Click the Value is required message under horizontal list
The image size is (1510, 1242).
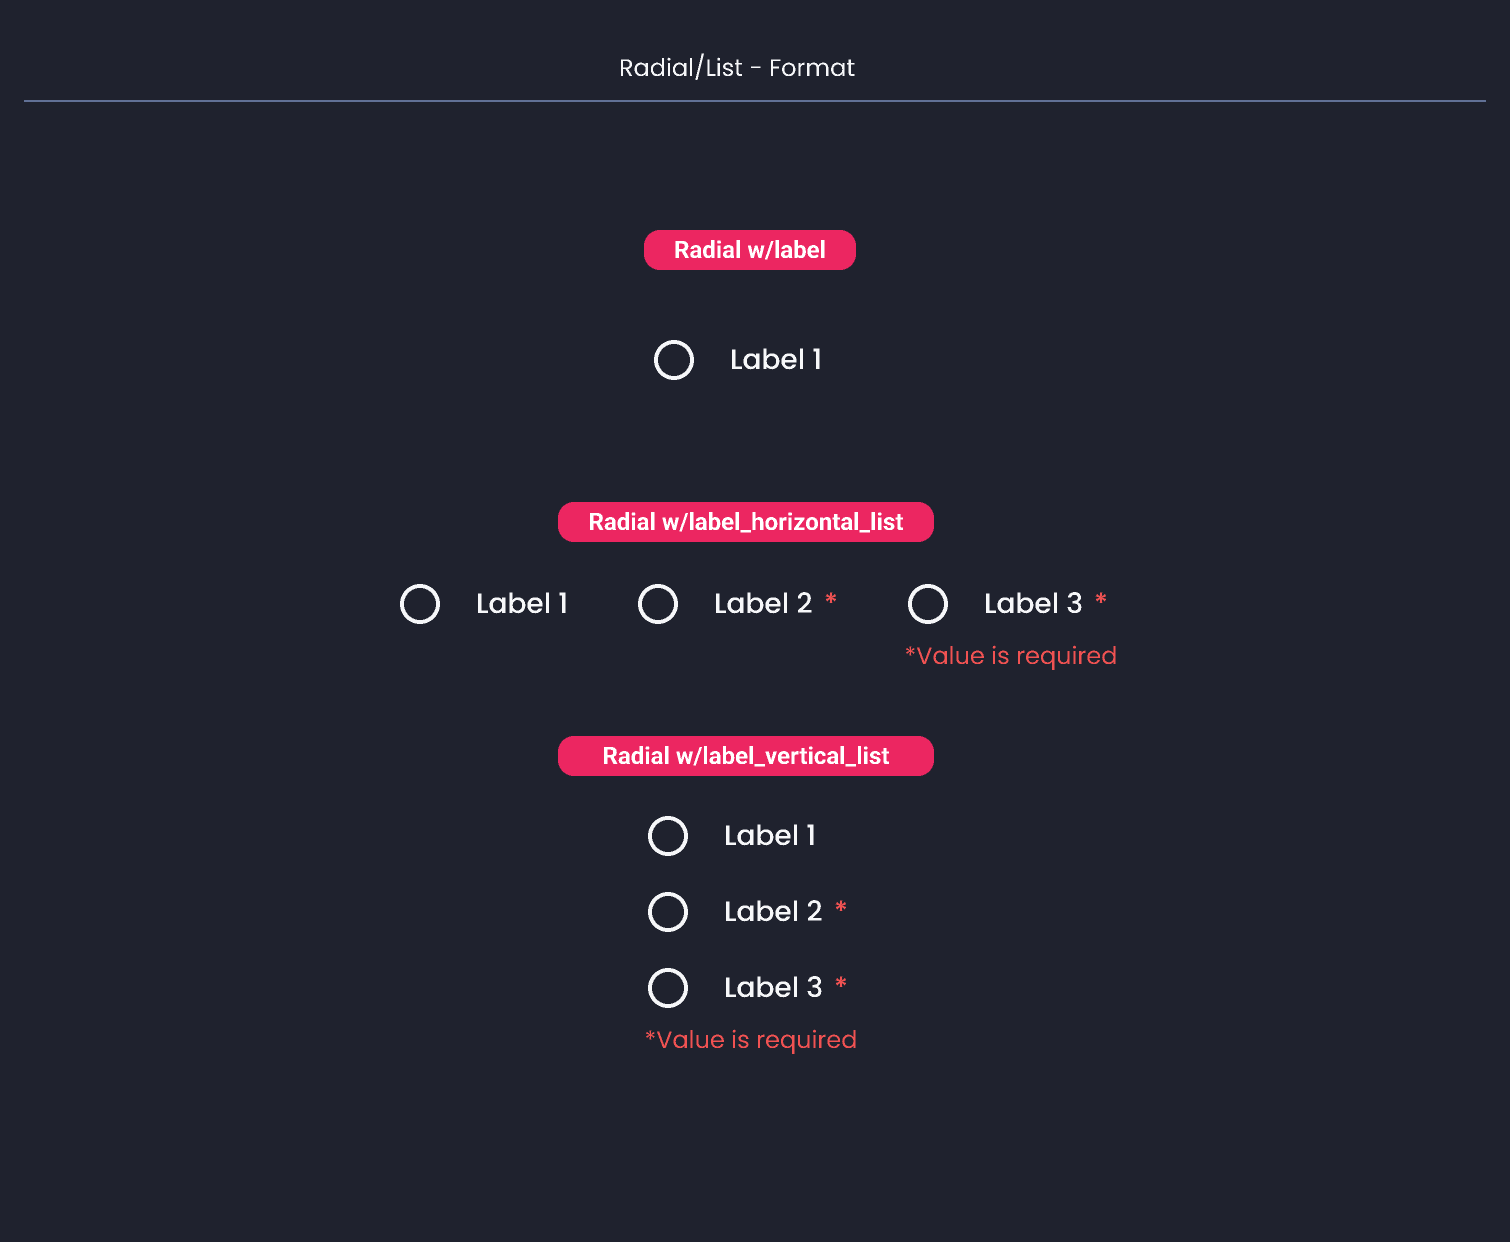[x=1011, y=655]
